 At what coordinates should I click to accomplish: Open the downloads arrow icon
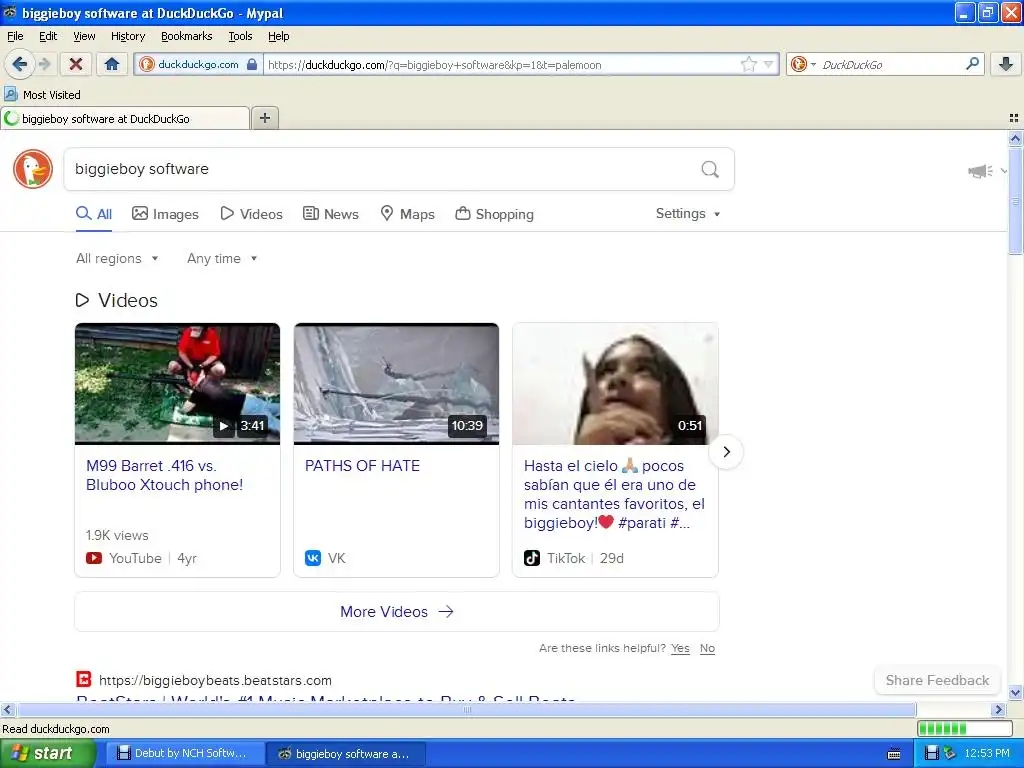click(1006, 64)
